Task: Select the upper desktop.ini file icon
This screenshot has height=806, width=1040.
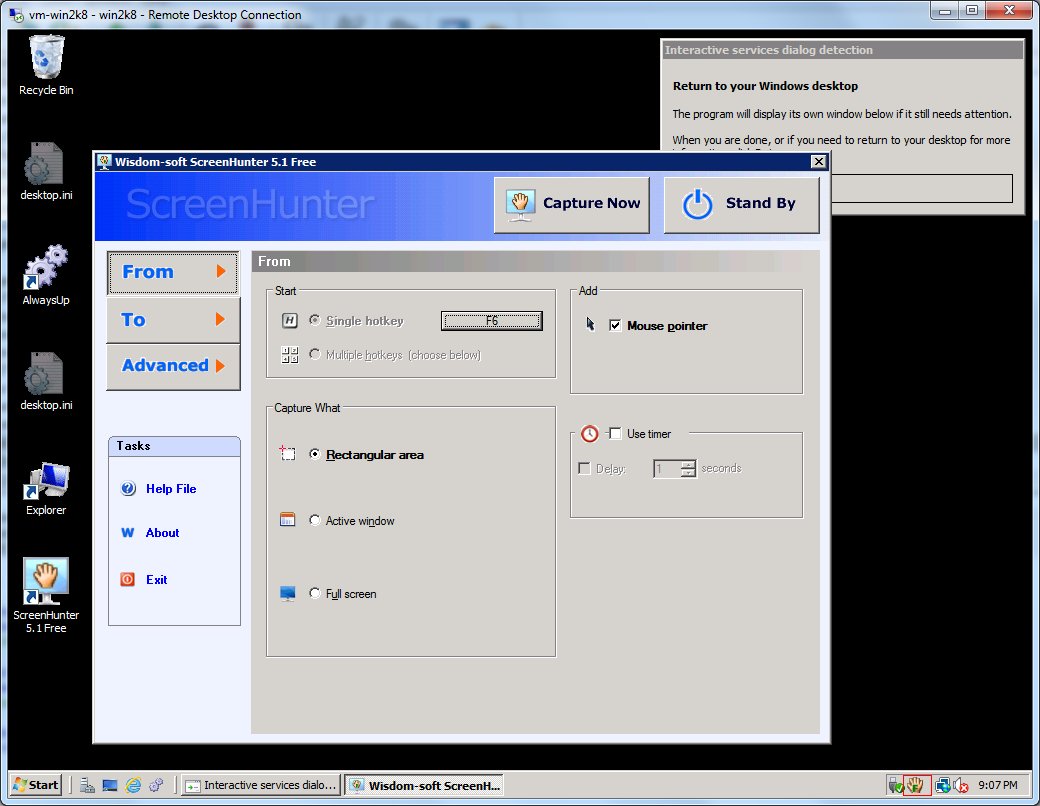Action: click(44, 163)
